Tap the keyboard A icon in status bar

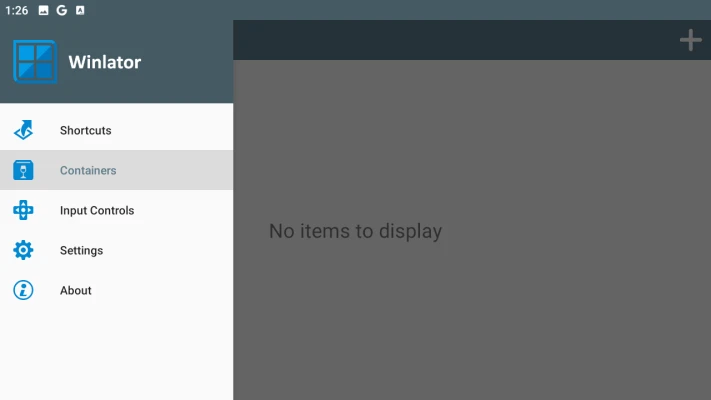[80, 10]
